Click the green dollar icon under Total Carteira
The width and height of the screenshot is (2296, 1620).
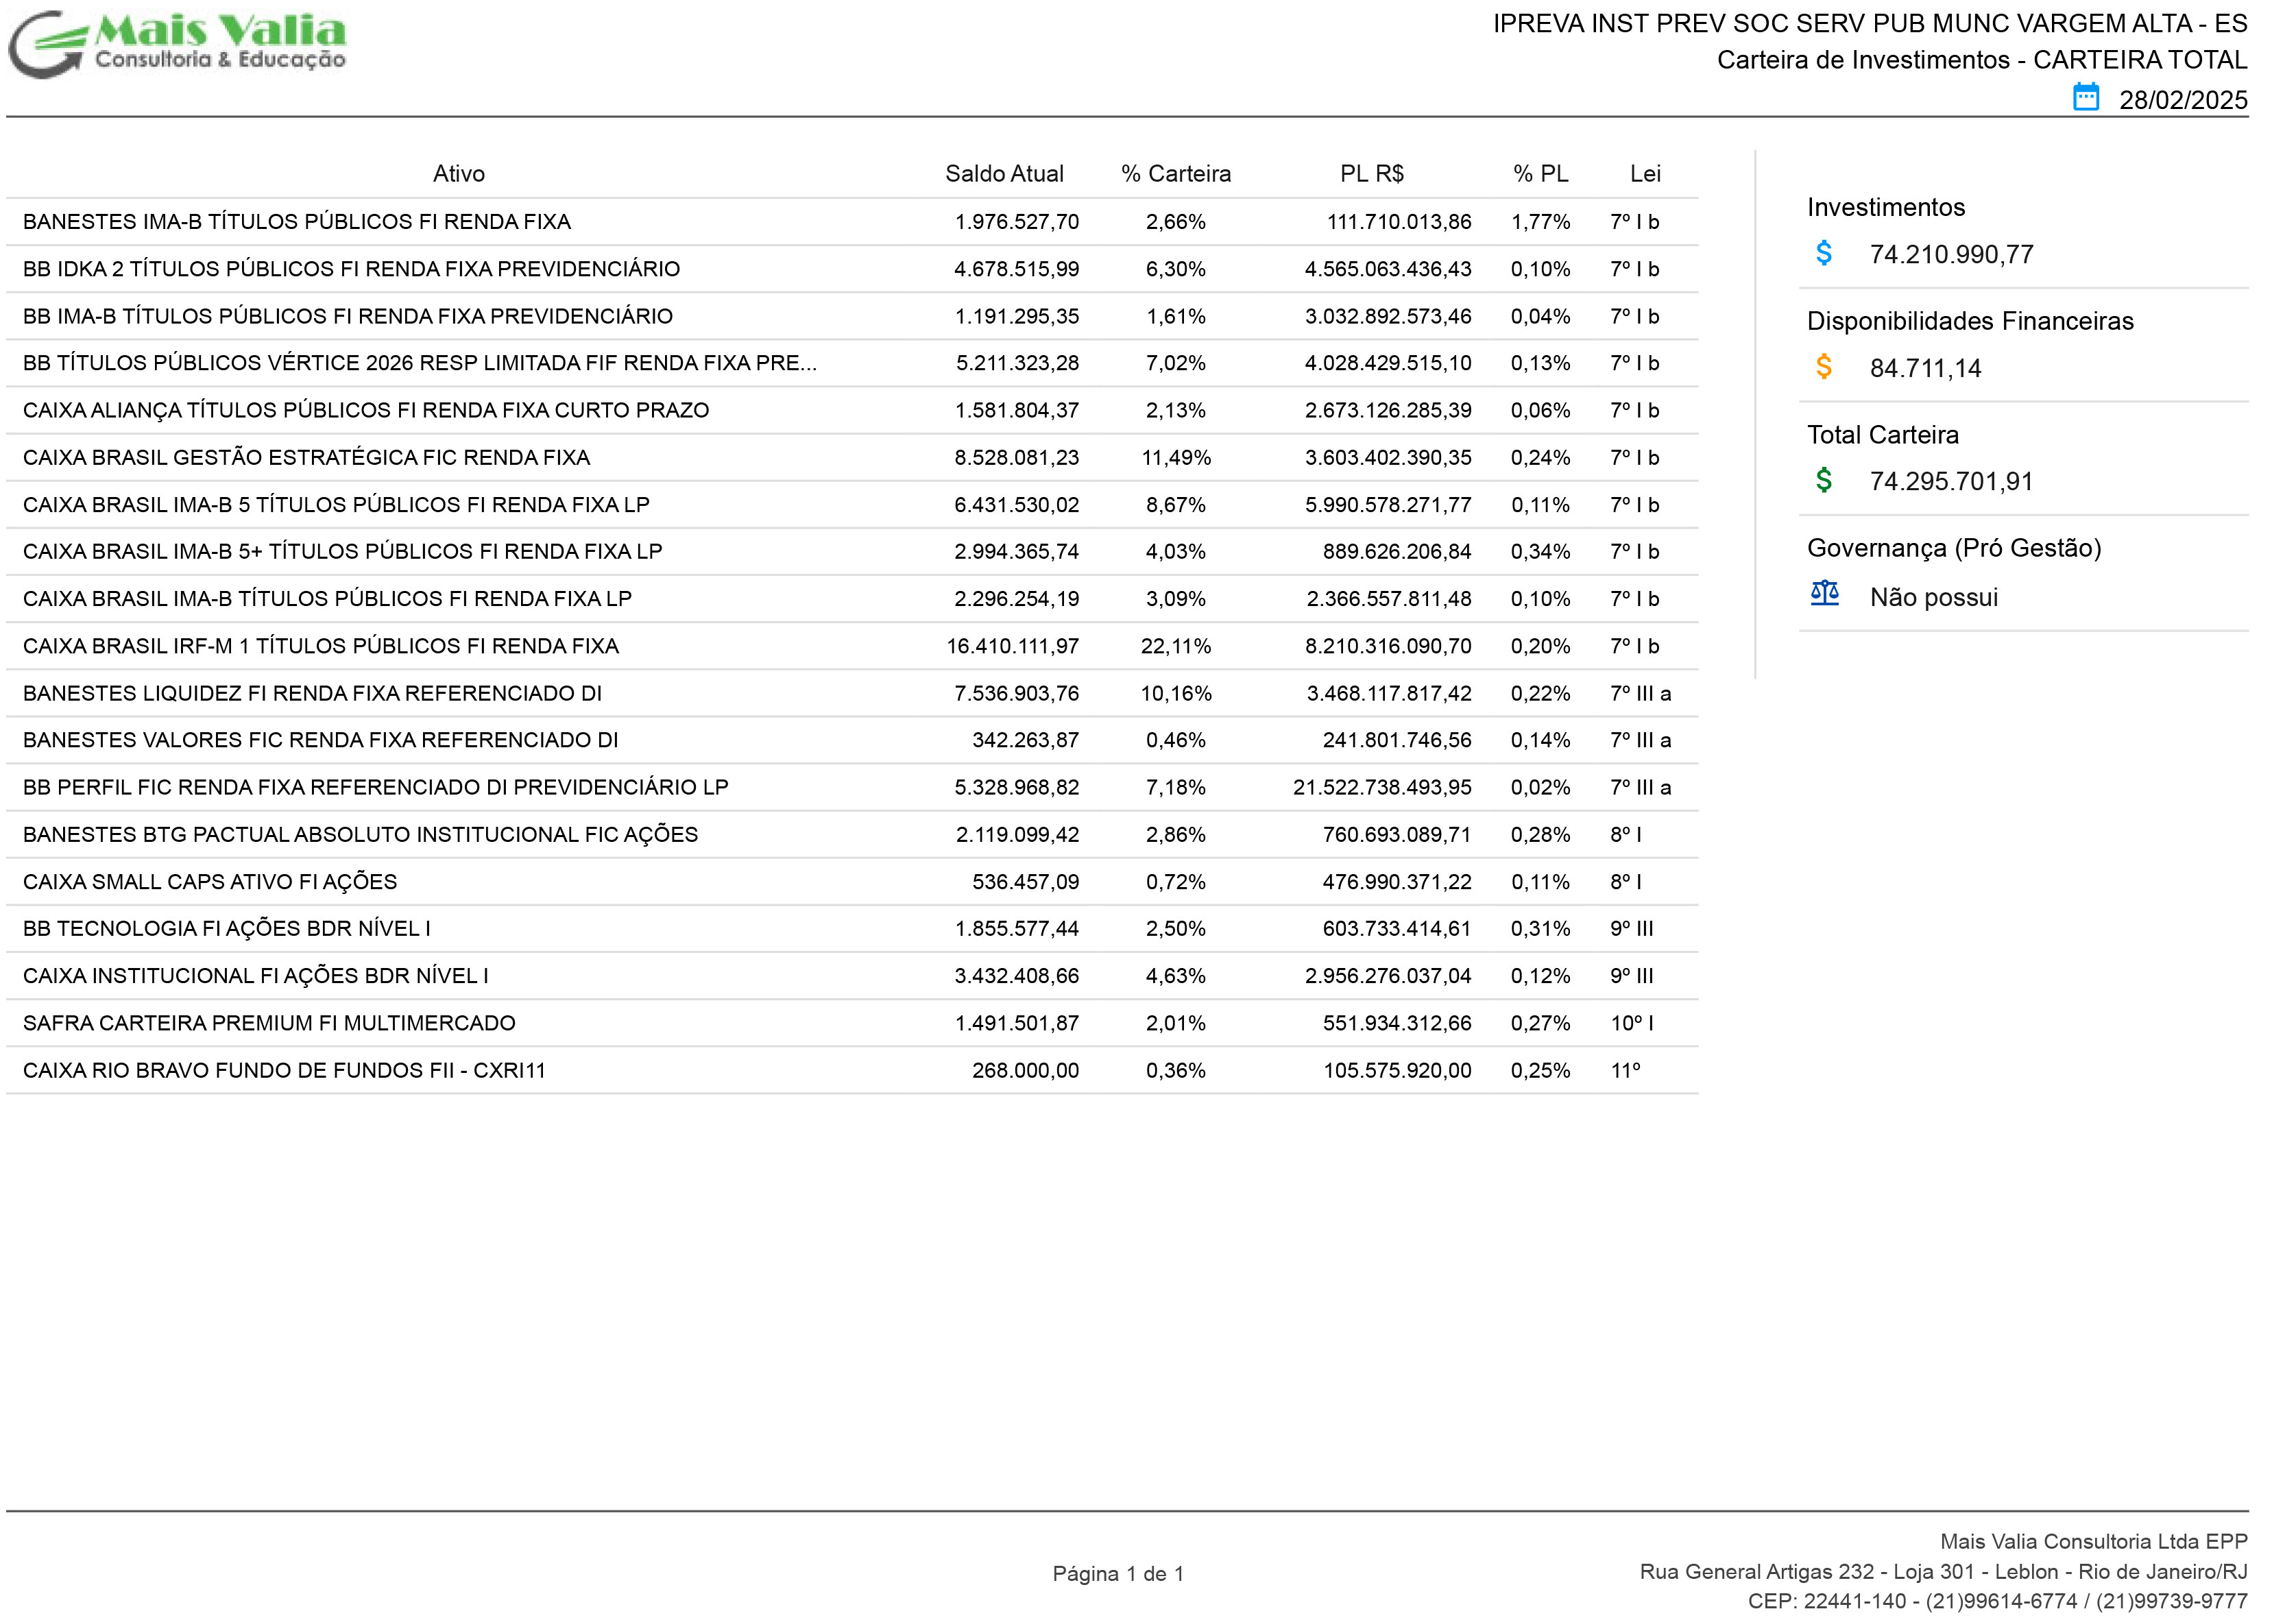tap(1824, 480)
